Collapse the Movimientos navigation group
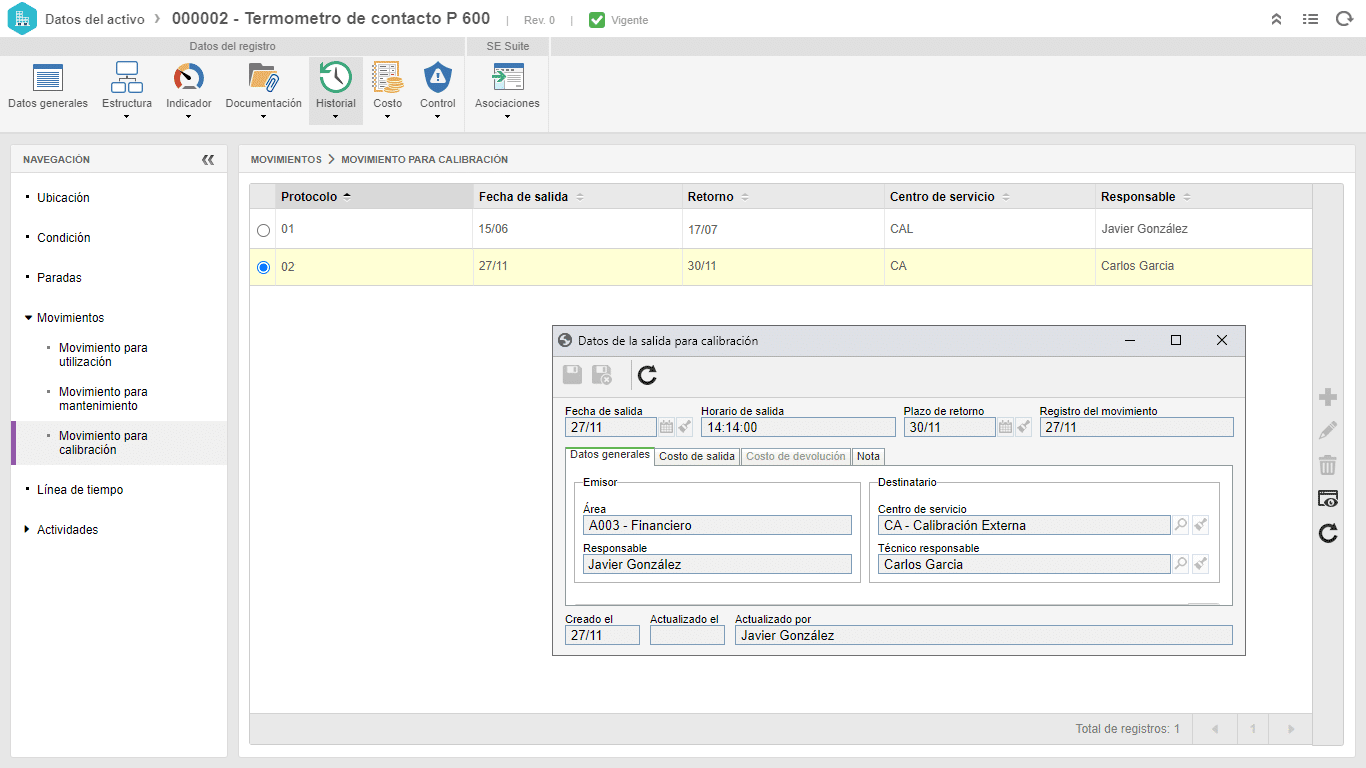 click(28, 318)
